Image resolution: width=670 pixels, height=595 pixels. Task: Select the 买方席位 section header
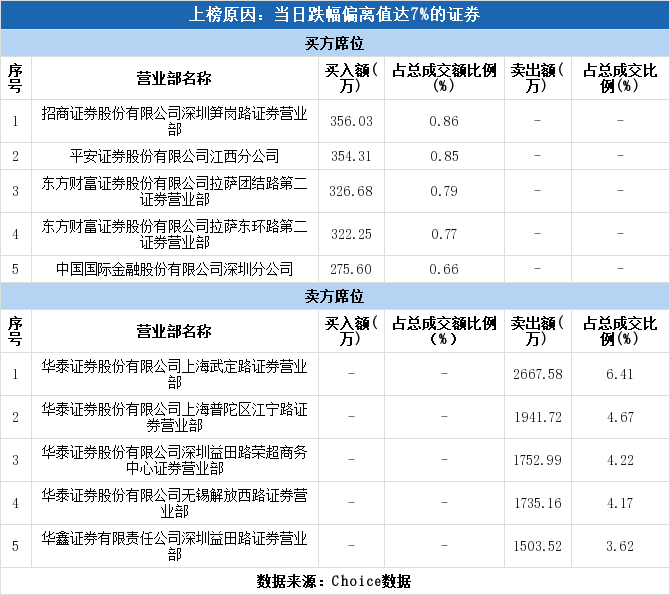[334, 43]
